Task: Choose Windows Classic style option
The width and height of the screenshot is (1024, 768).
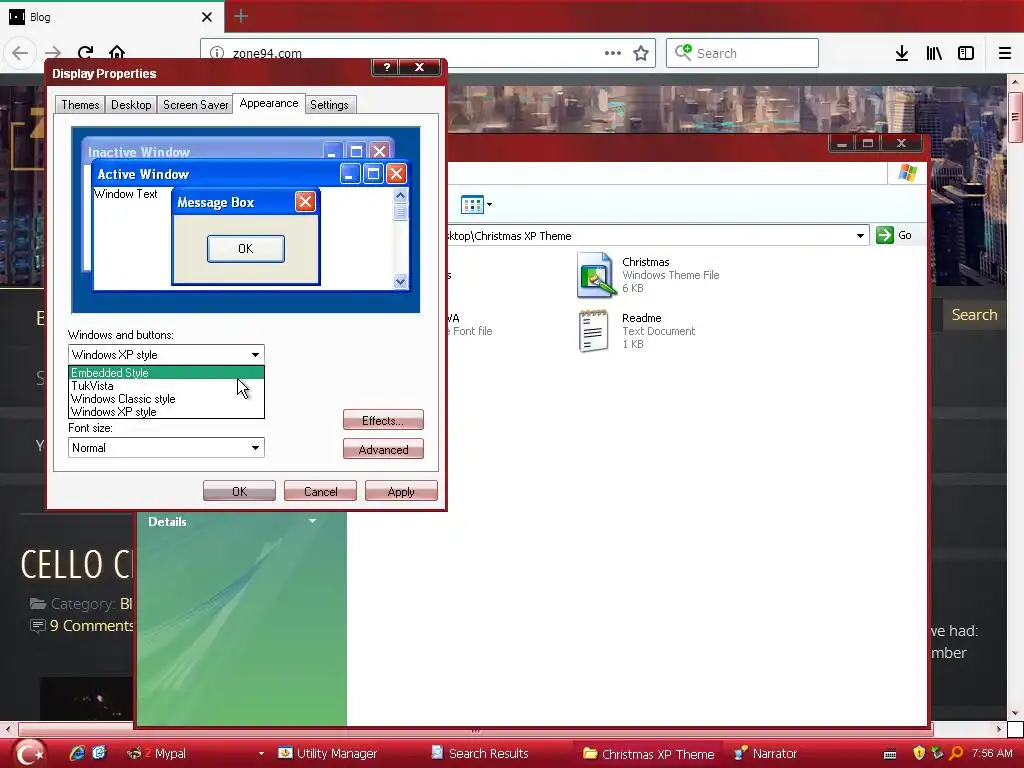Action: [x=166, y=399]
